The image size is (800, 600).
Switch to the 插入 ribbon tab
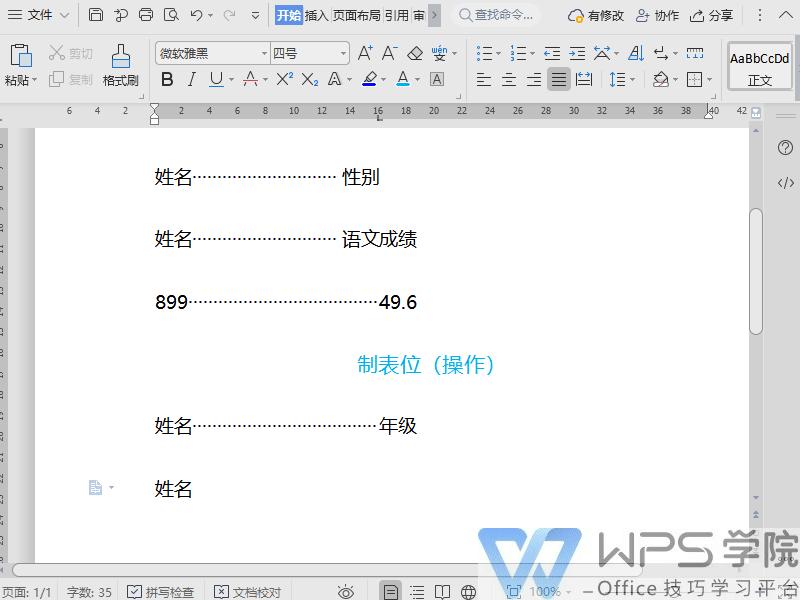click(318, 15)
